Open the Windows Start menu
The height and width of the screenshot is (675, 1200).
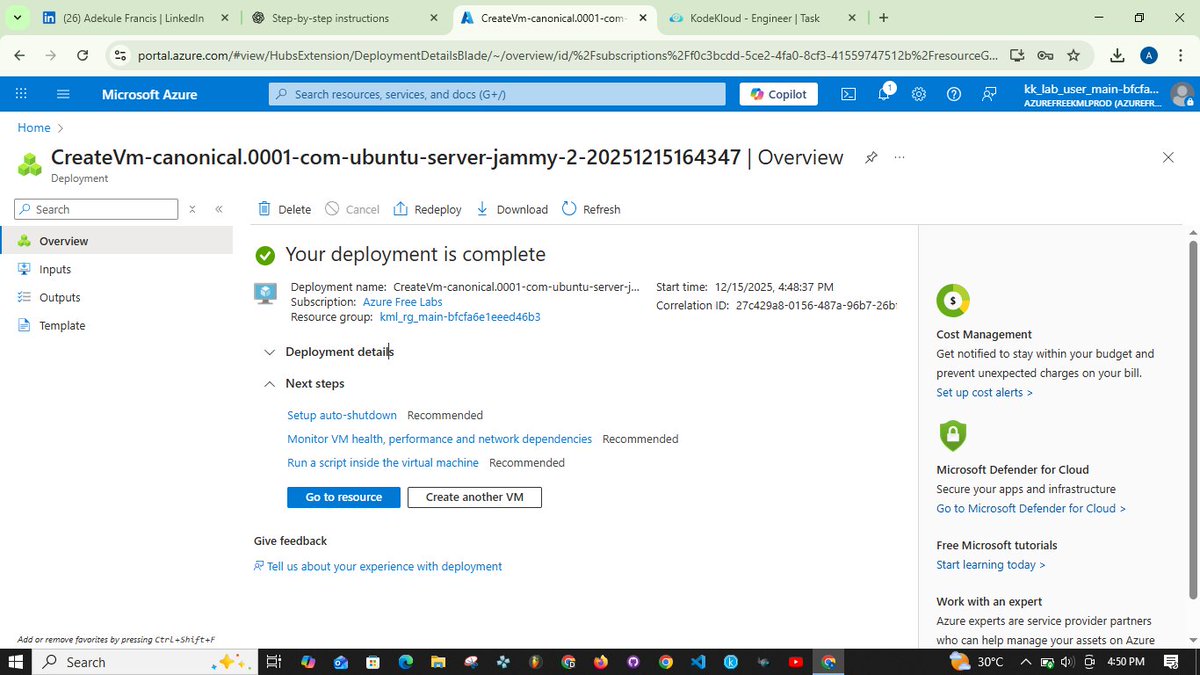(x=15, y=662)
